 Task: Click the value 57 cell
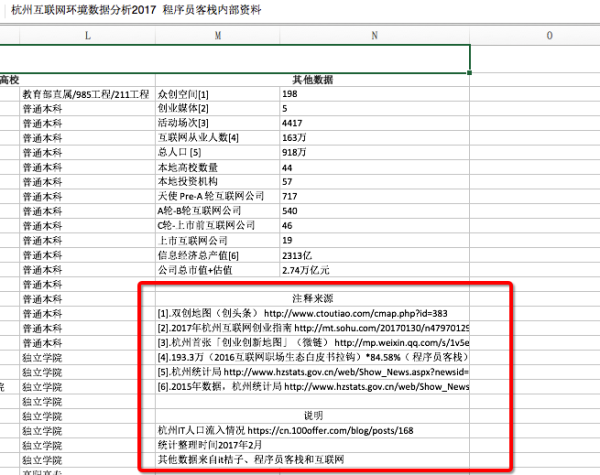pyautogui.click(x=375, y=182)
